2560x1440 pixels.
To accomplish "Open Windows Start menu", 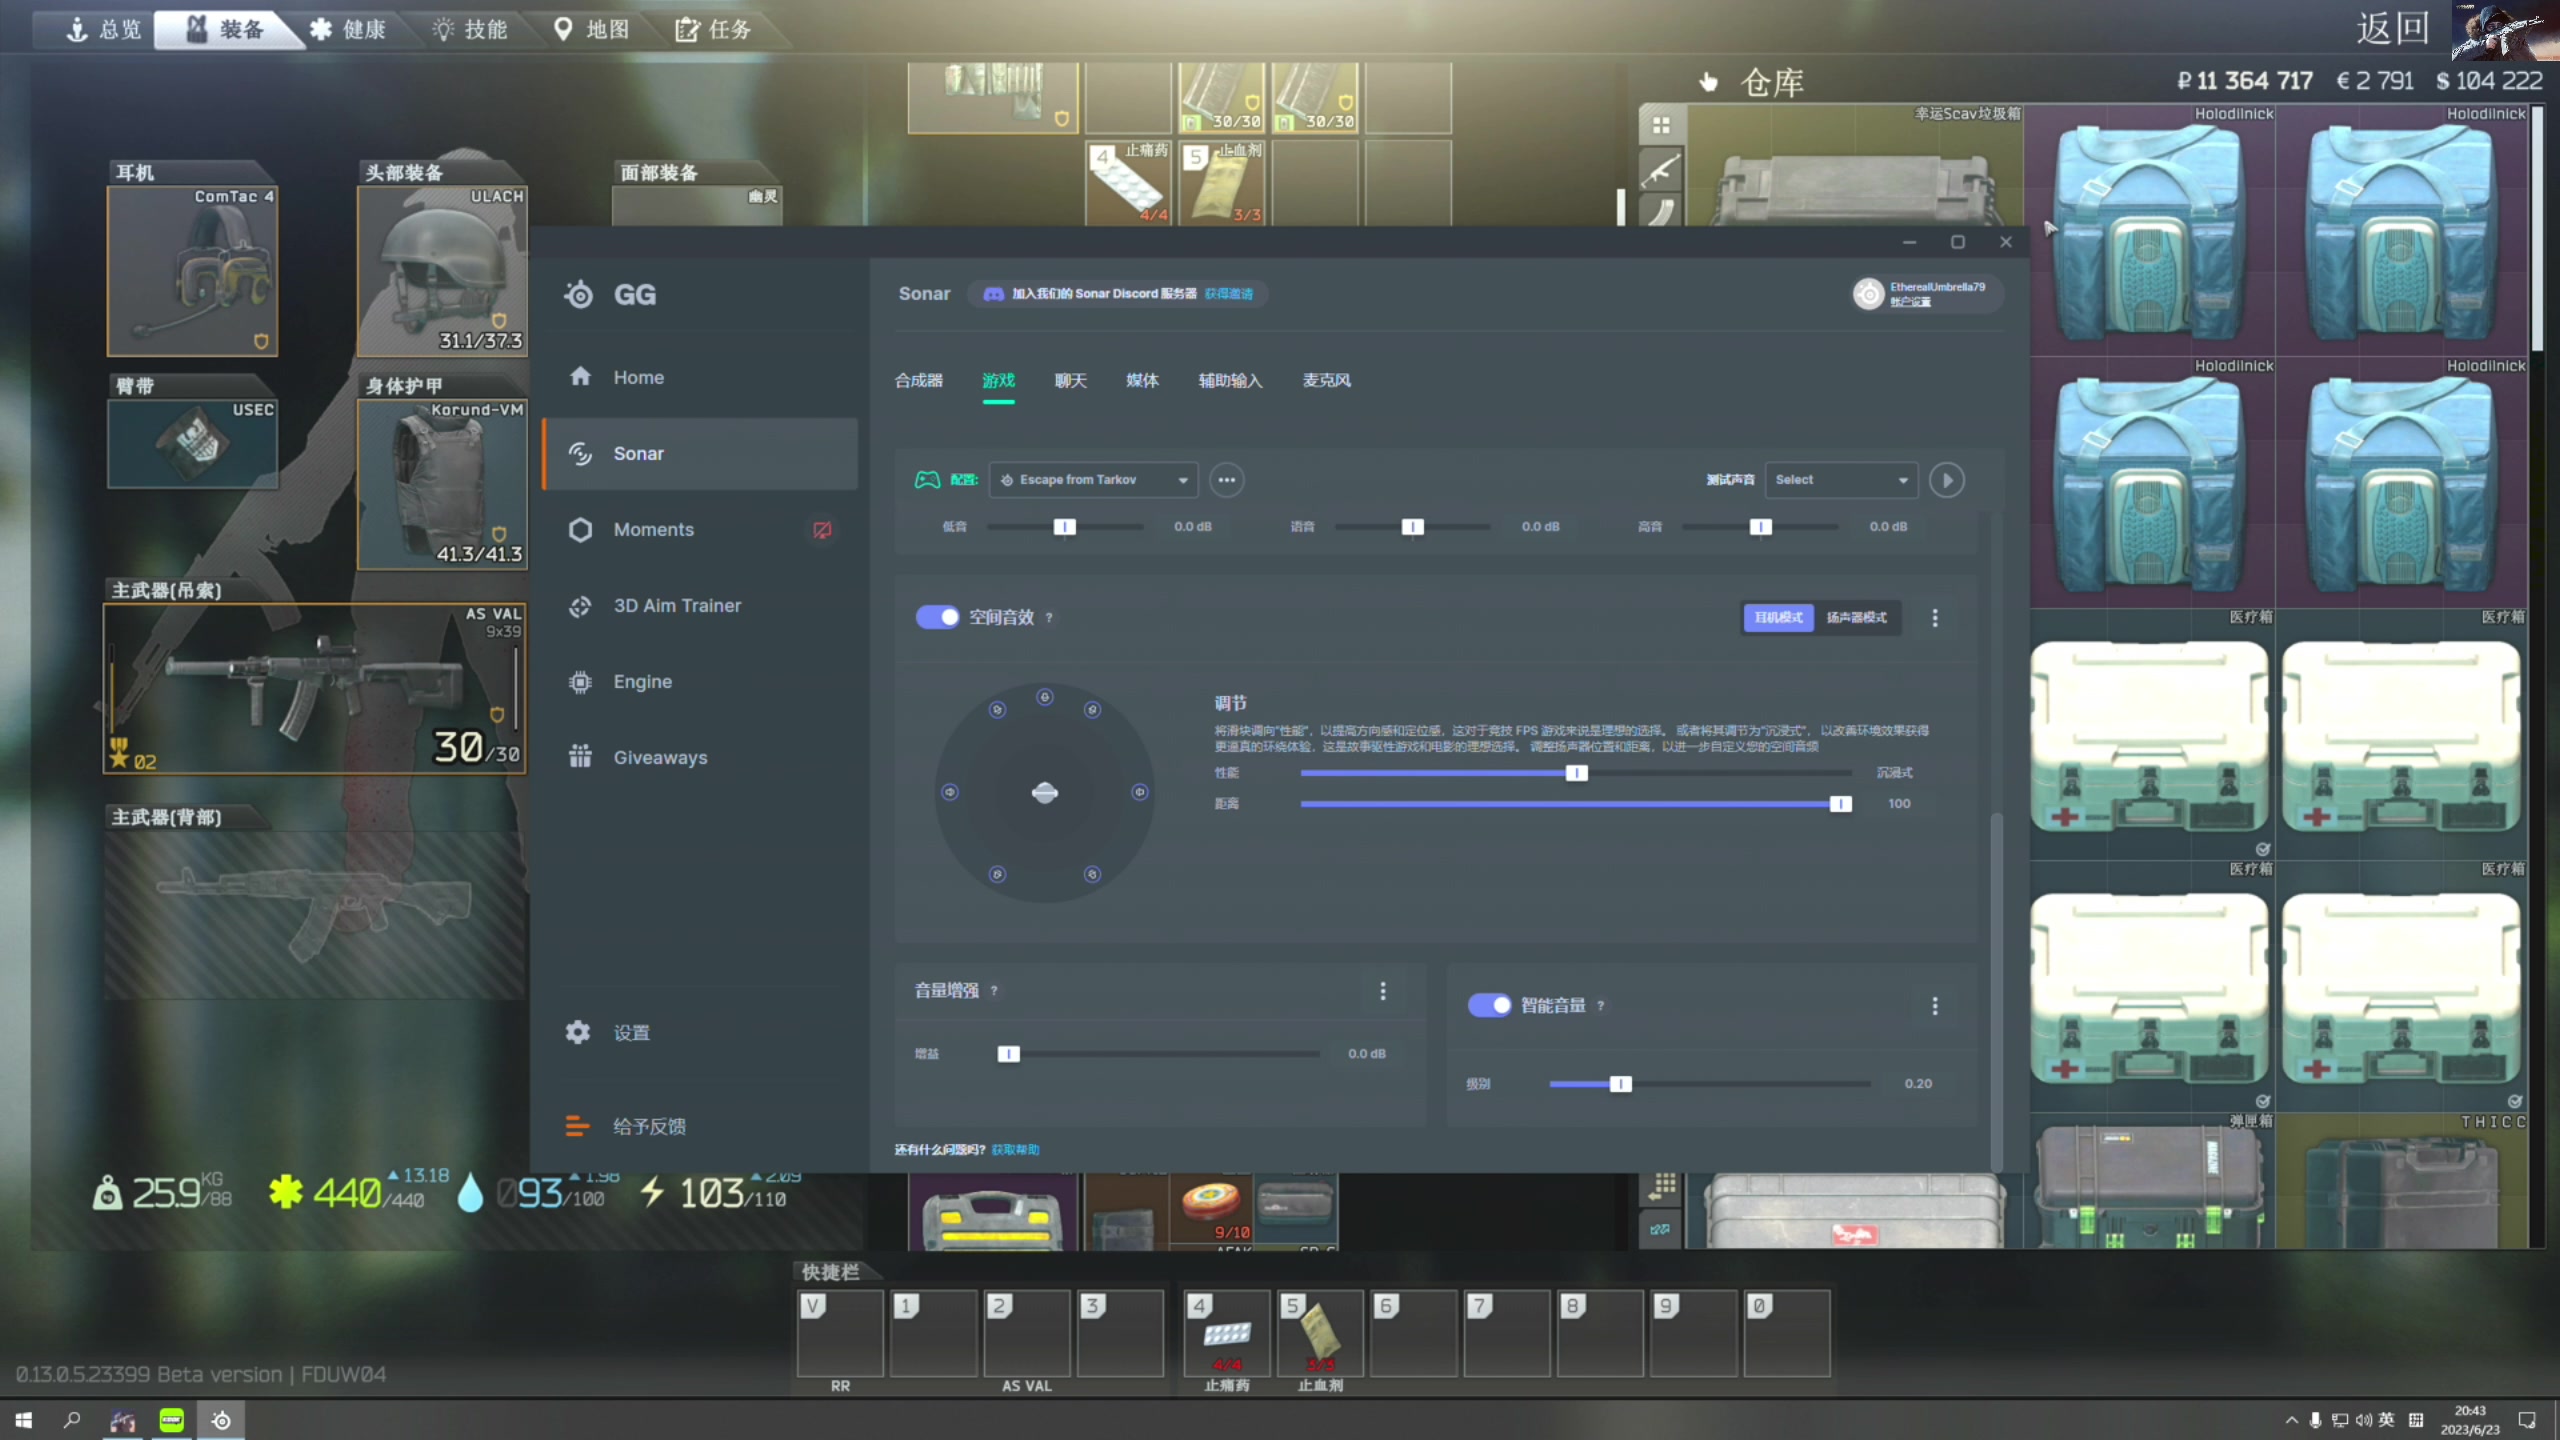I will pyautogui.click(x=24, y=1420).
